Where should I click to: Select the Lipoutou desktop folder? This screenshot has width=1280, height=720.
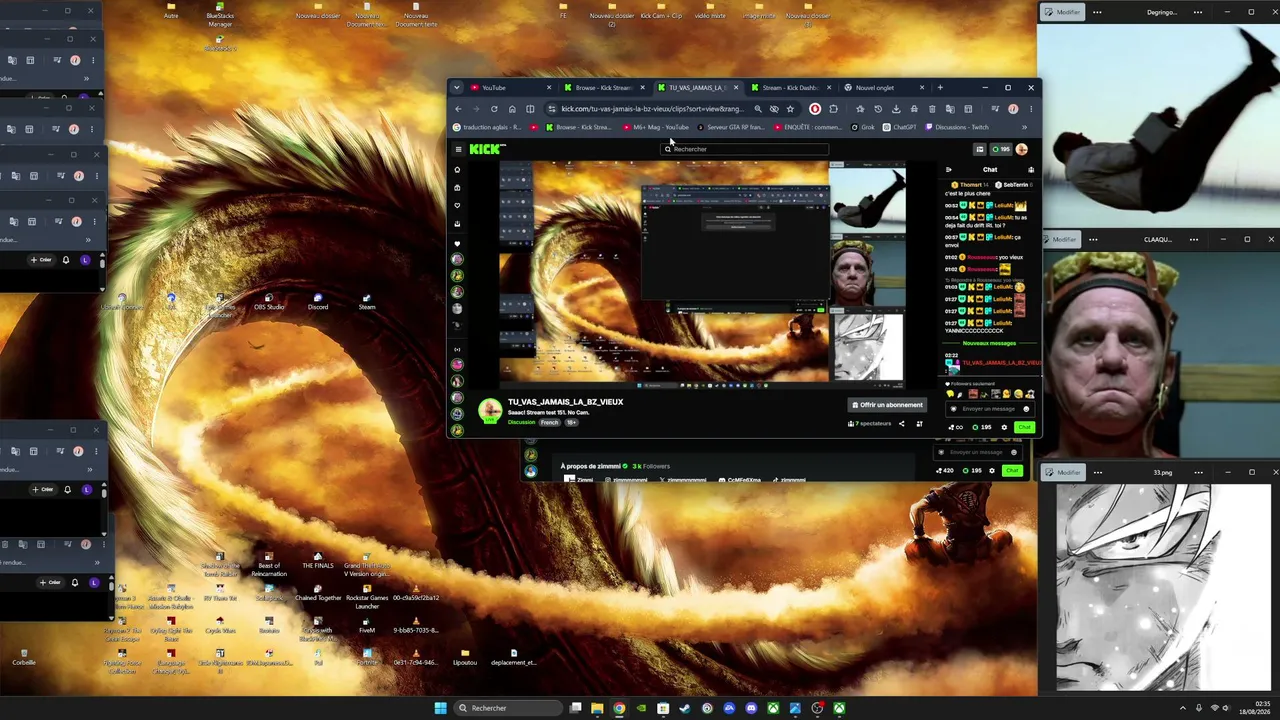tap(465, 657)
